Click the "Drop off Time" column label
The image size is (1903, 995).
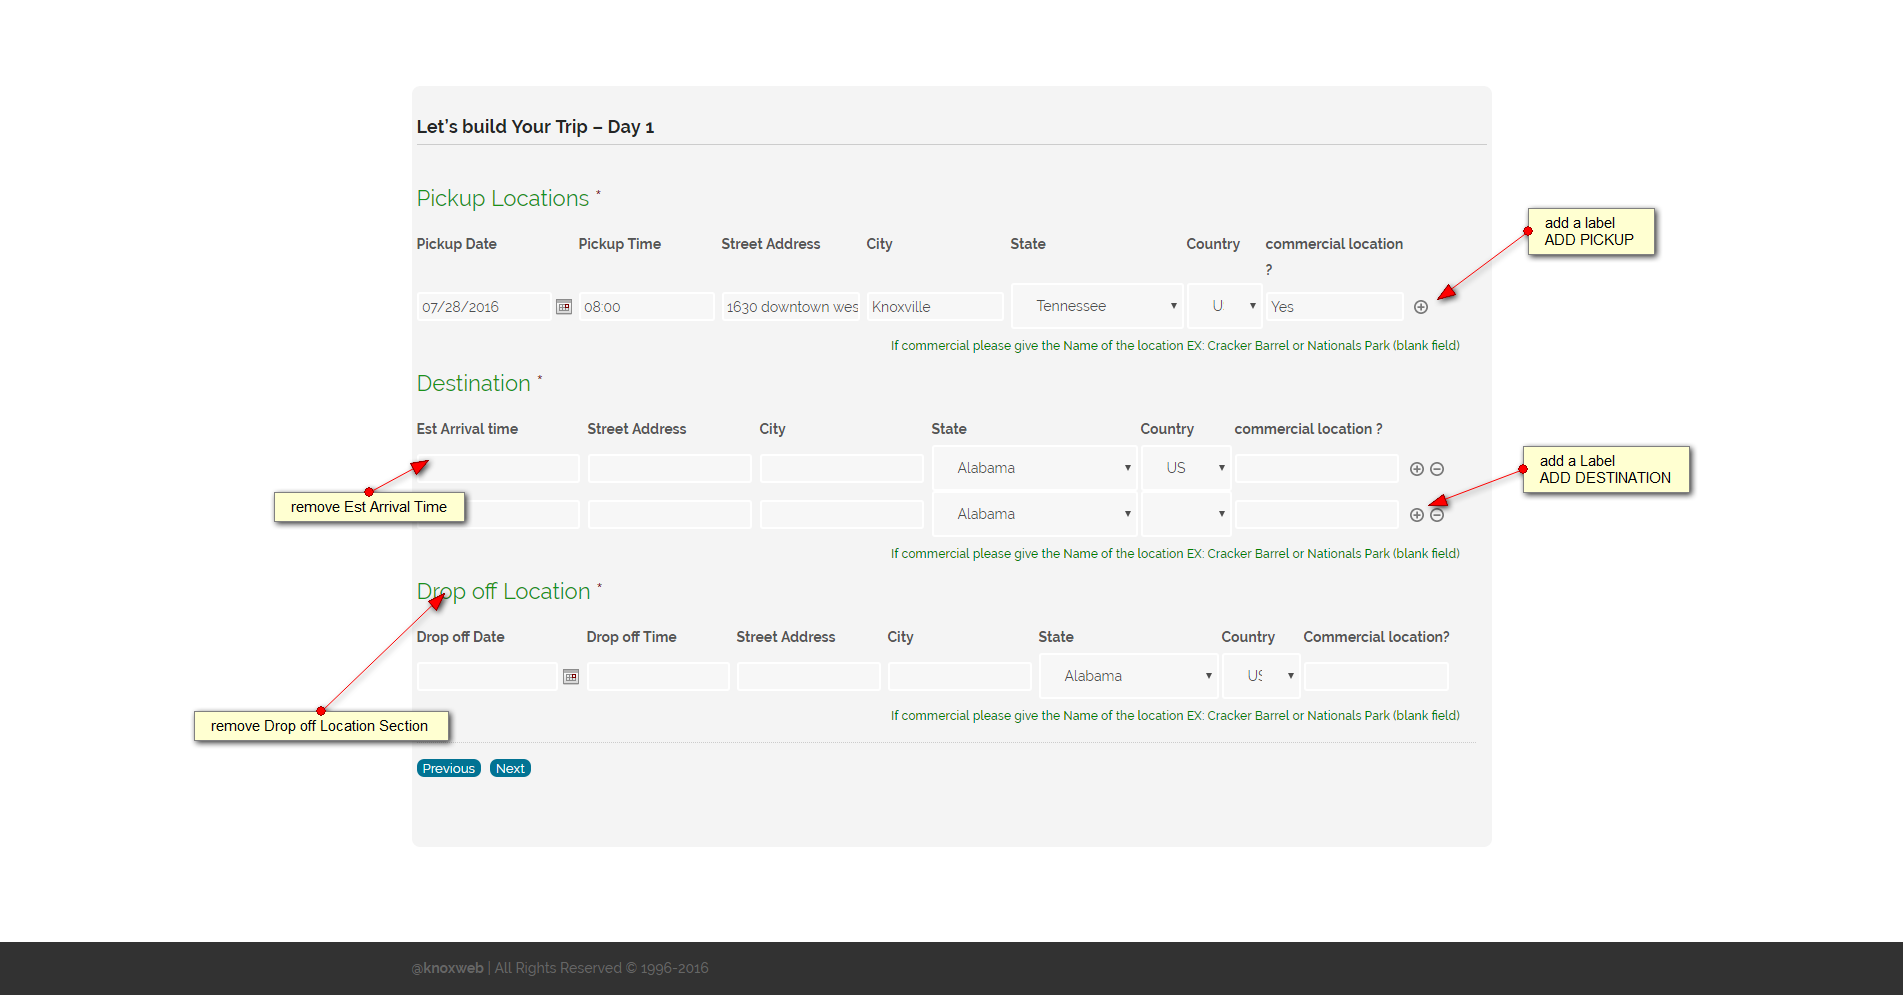coord(632,637)
